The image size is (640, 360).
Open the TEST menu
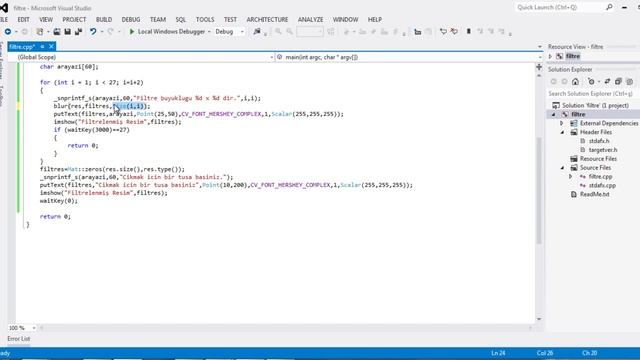pos(230,20)
